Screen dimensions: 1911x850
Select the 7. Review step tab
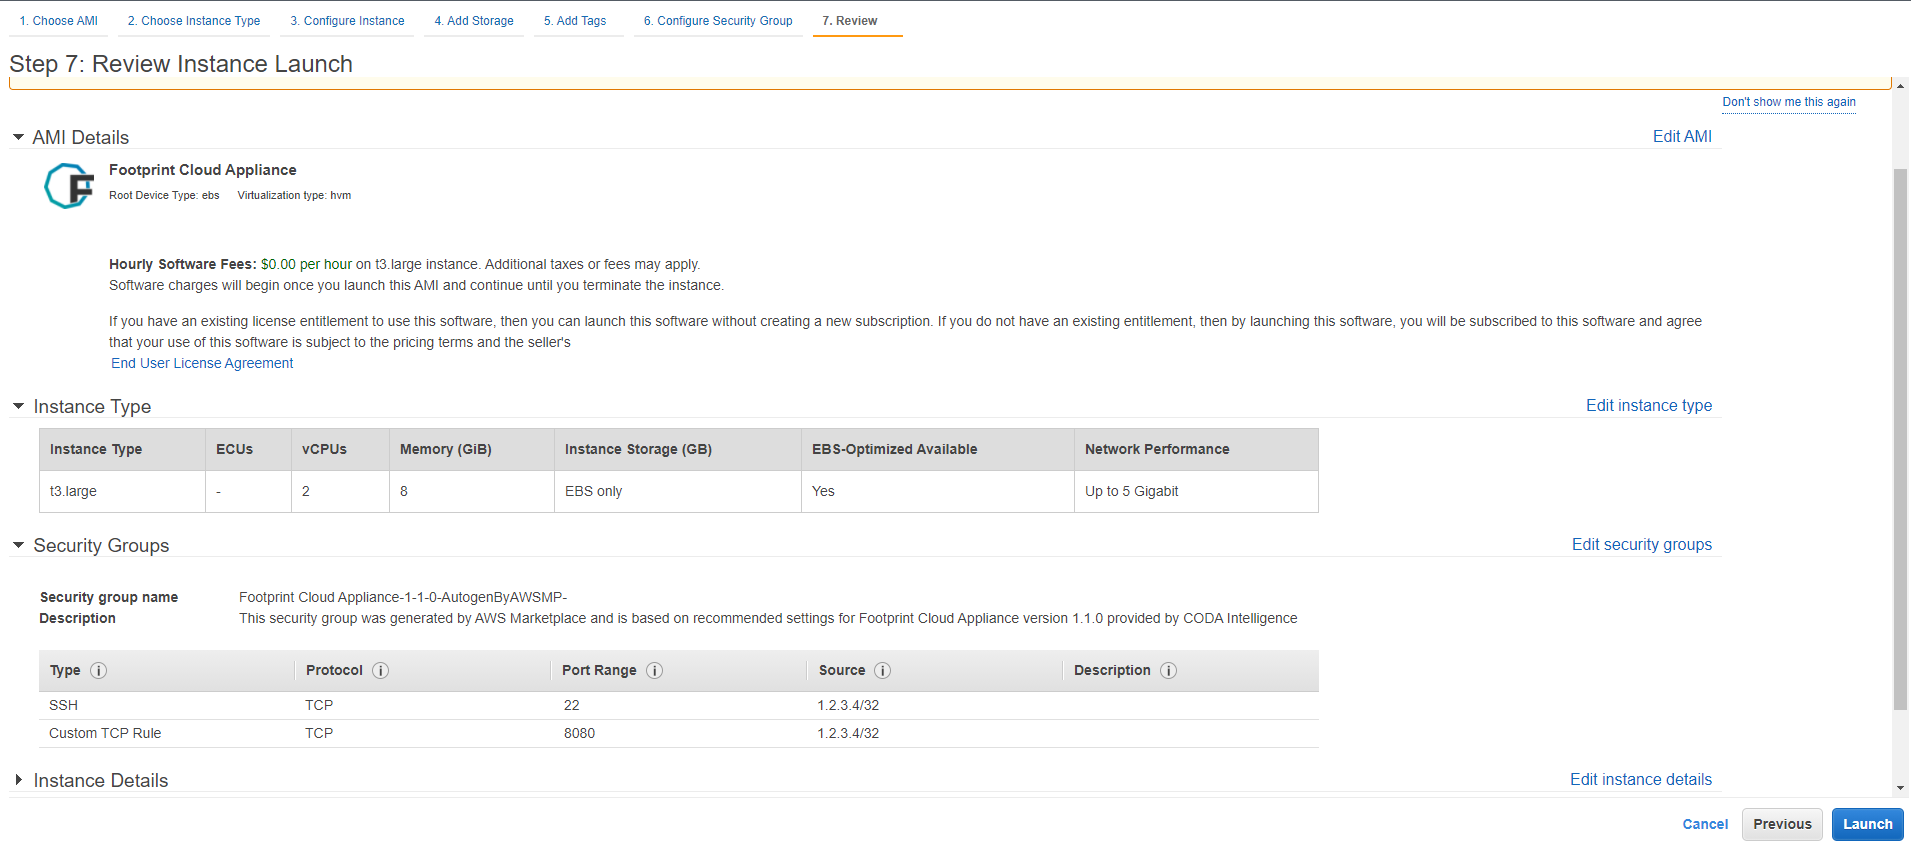850,21
